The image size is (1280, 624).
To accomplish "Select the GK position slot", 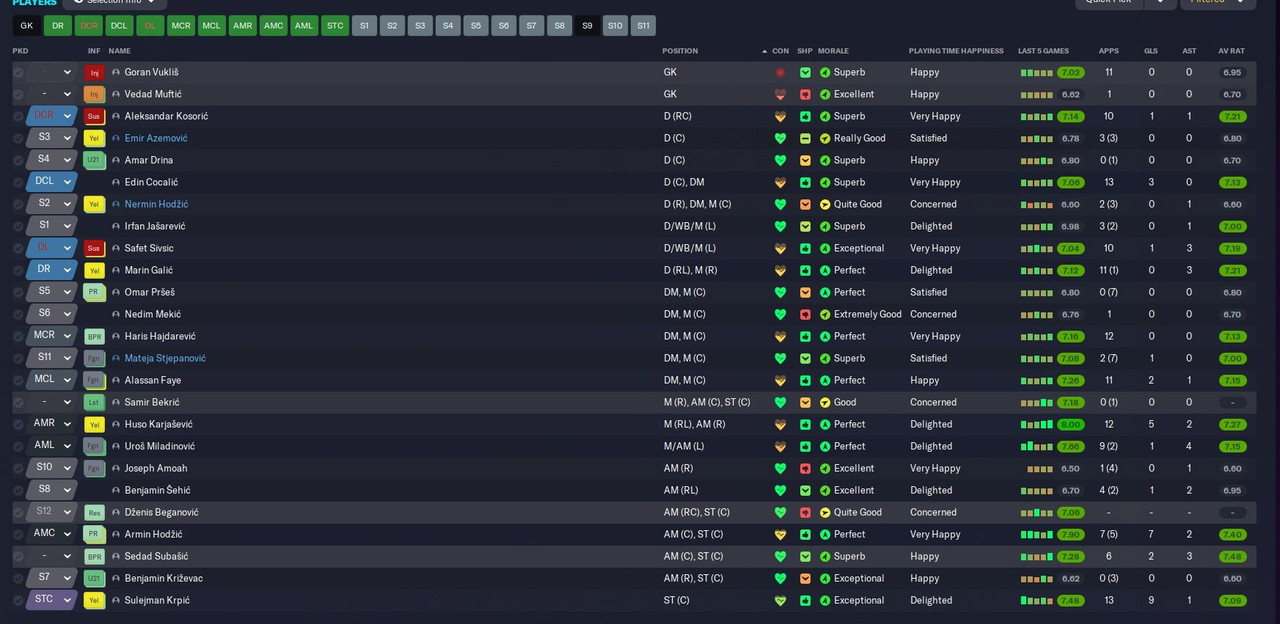I will [26, 25].
